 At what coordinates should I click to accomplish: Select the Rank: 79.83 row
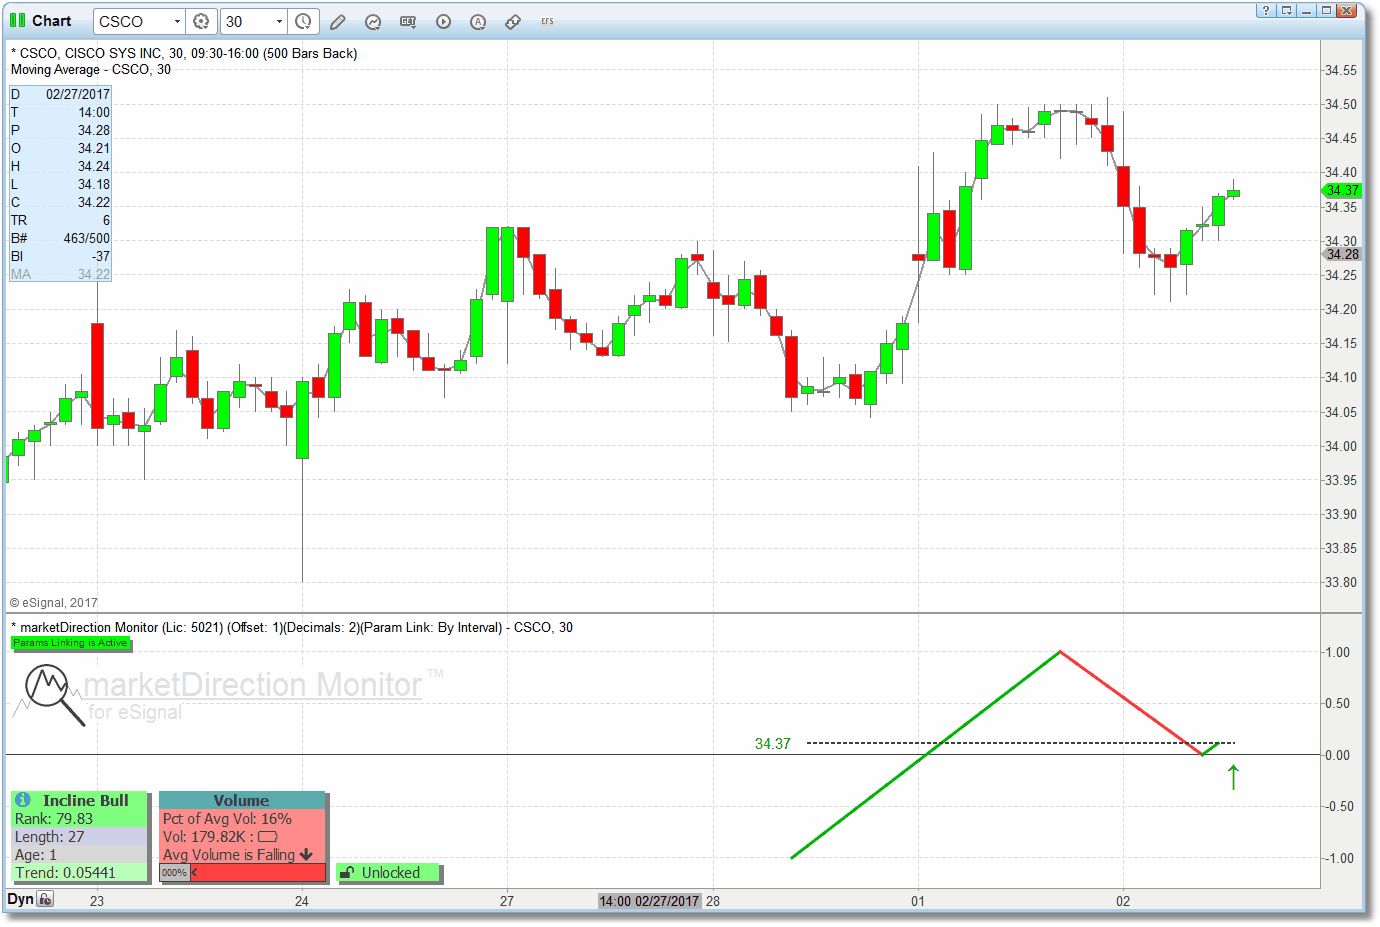tap(79, 819)
